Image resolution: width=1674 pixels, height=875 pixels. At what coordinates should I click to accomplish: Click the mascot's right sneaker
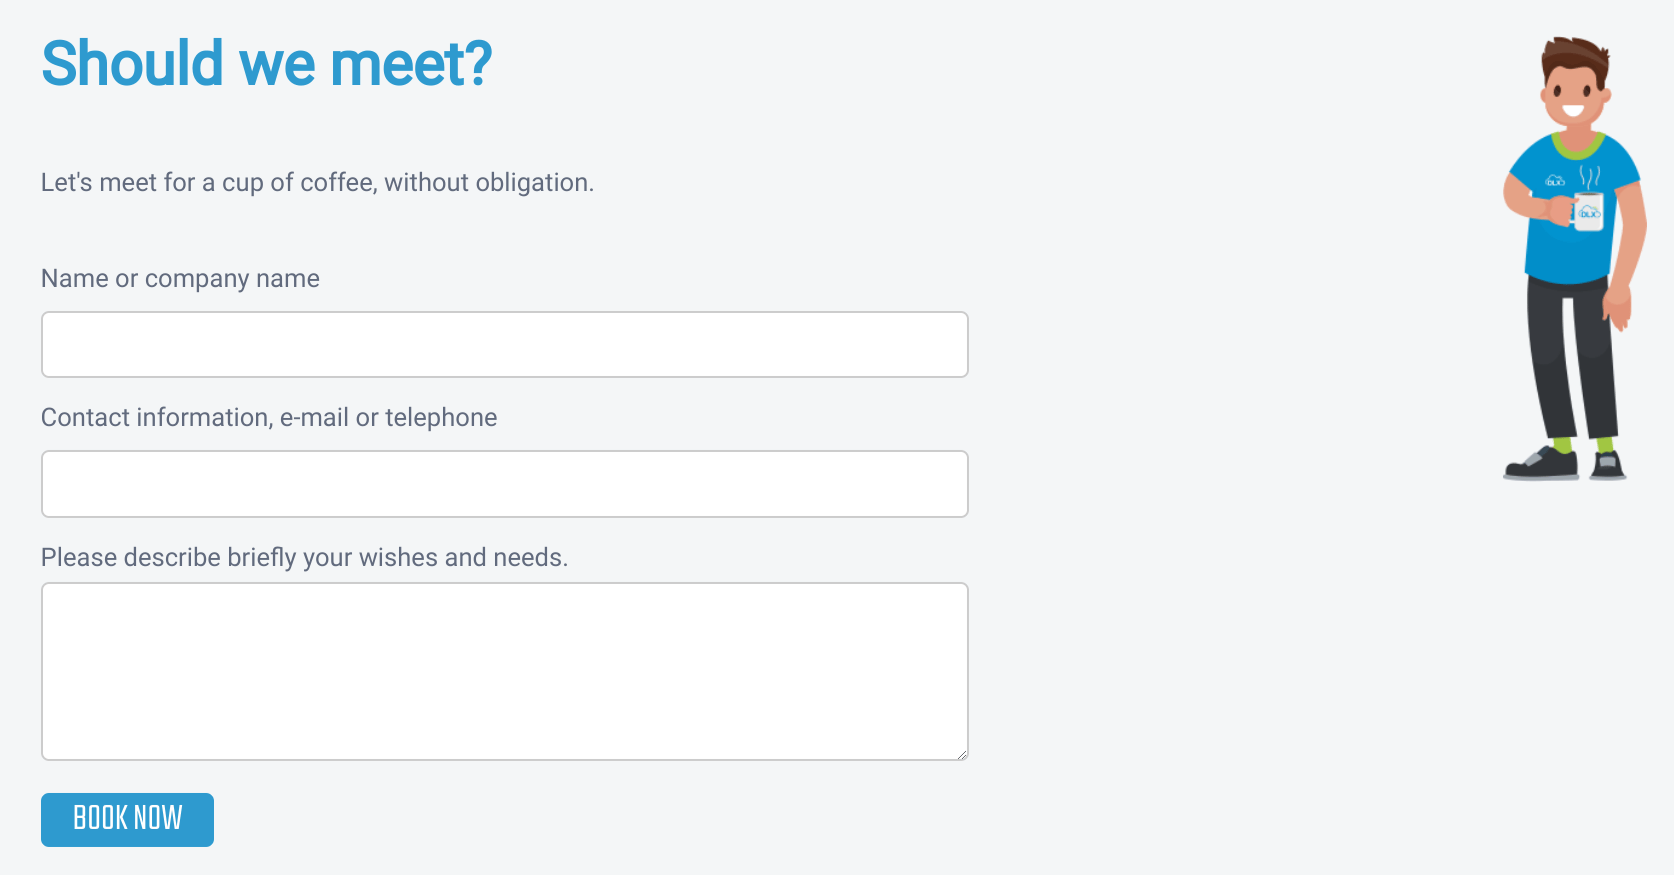[x=1607, y=465]
